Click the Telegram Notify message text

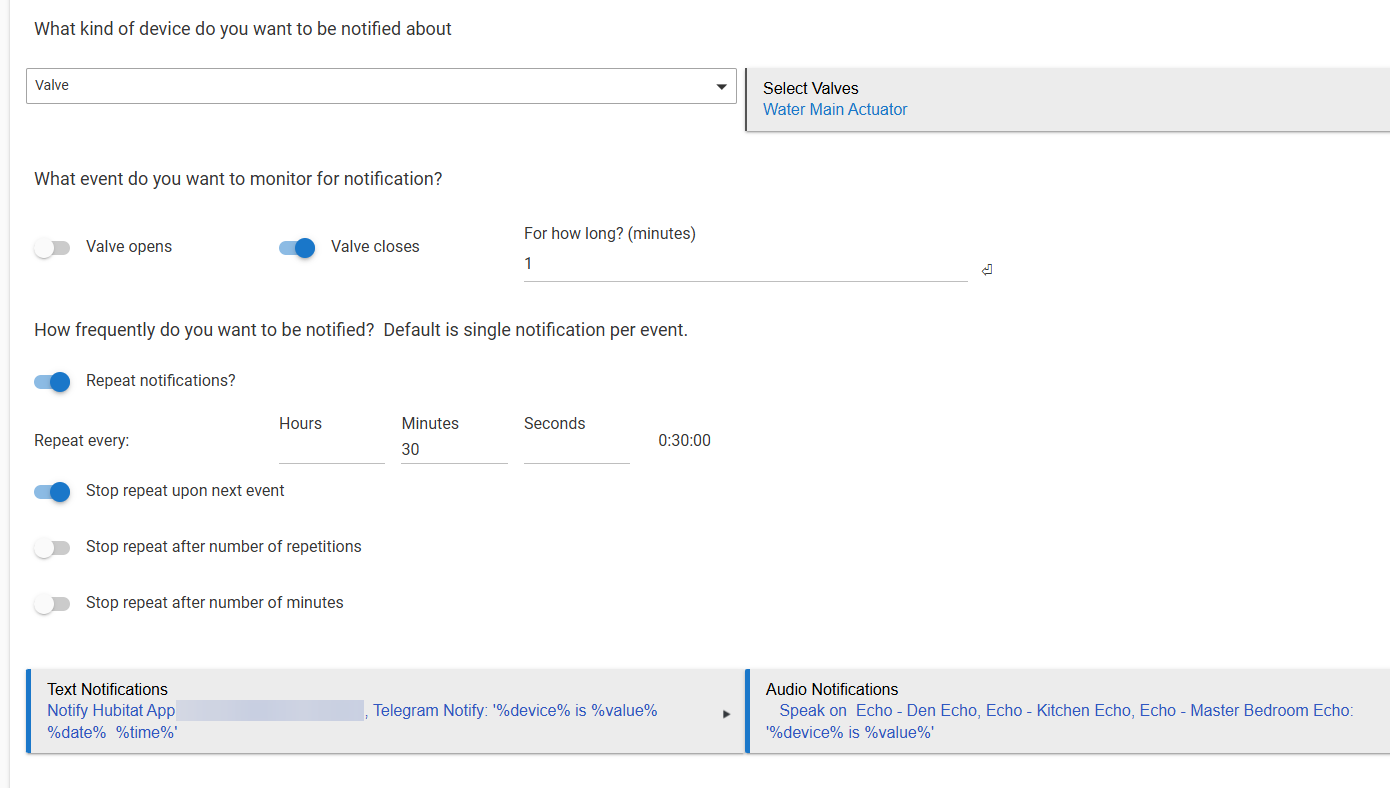(x=514, y=711)
